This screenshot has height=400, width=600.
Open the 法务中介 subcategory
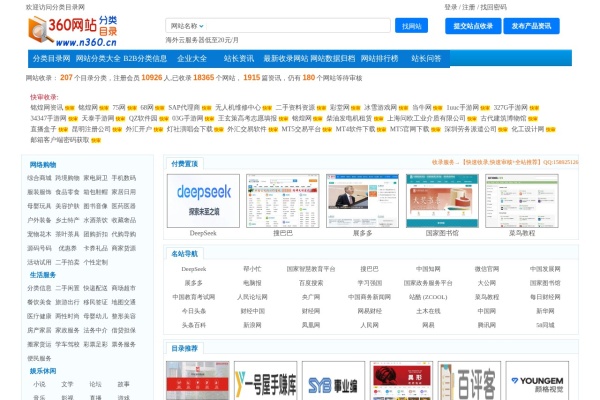[x=96, y=330]
